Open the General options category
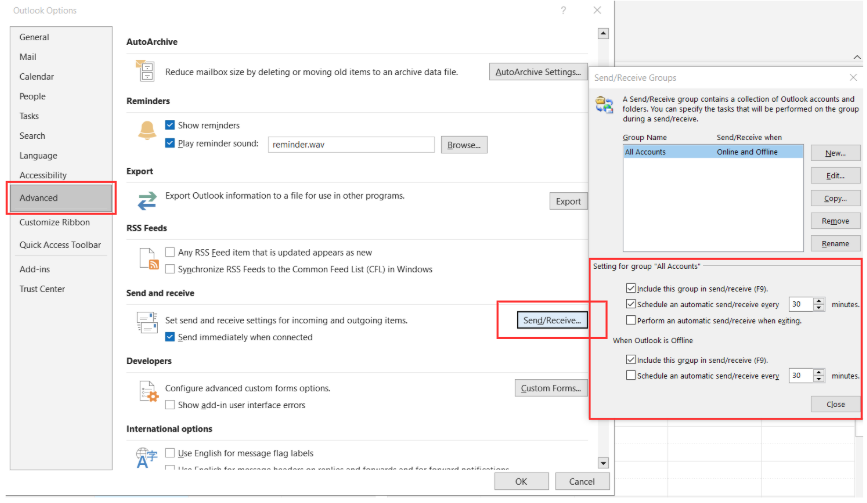Image resolution: width=867 pixels, height=503 pixels. pyautogui.click(x=61, y=37)
